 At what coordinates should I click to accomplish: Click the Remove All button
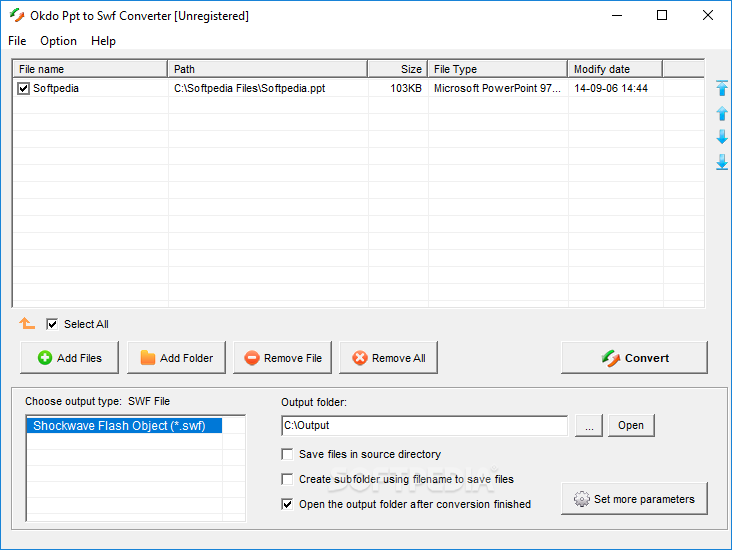pyautogui.click(x=388, y=358)
